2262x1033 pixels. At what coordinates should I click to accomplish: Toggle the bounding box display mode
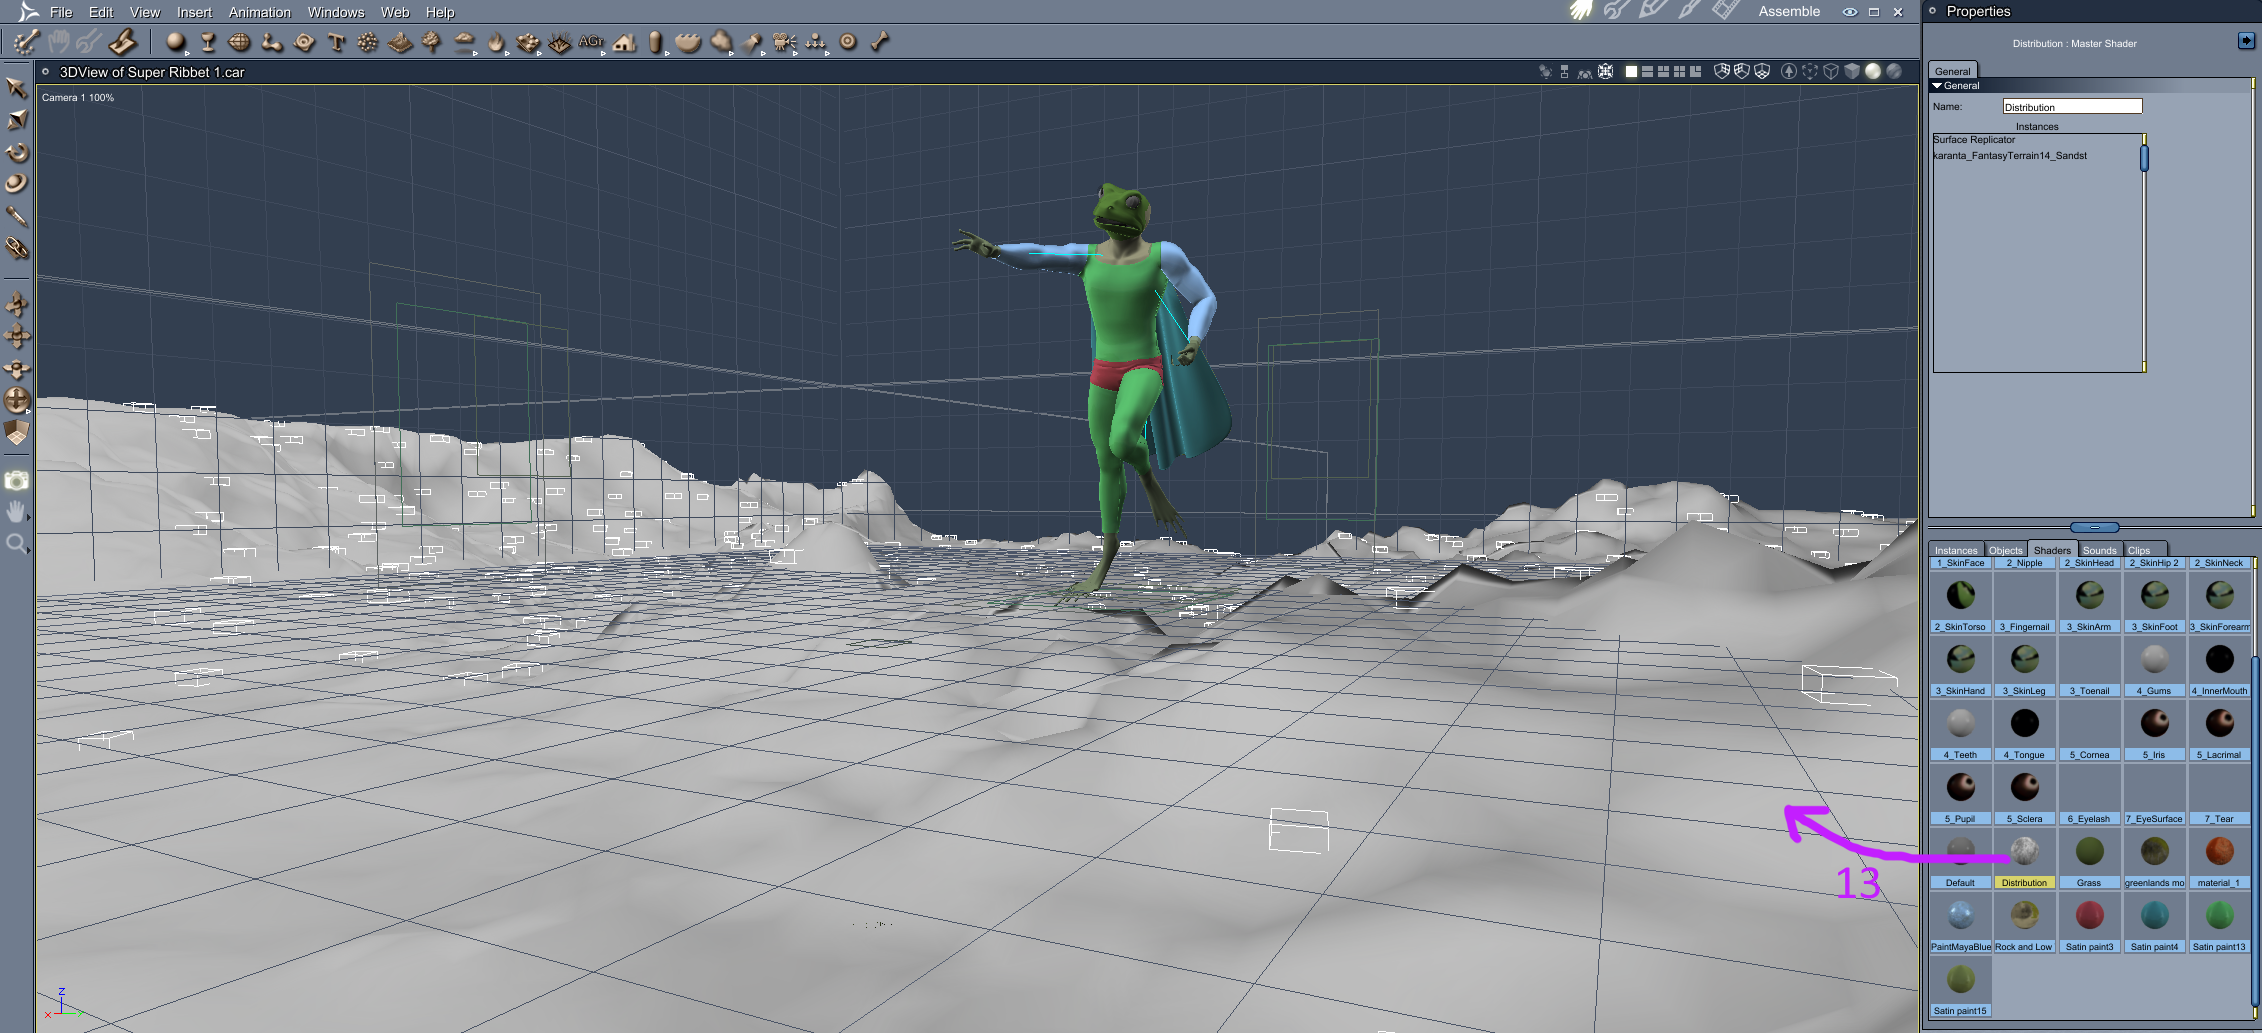coord(1810,71)
